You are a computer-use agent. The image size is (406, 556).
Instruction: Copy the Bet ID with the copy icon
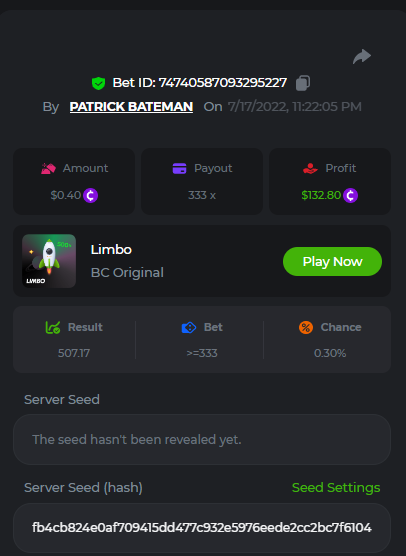[x=303, y=83]
